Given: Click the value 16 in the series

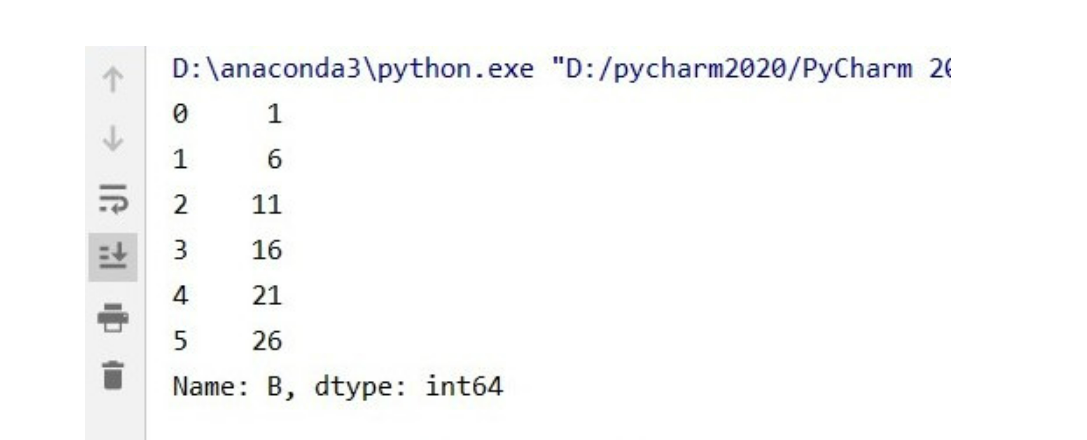Looking at the screenshot, I should click(x=267, y=251).
